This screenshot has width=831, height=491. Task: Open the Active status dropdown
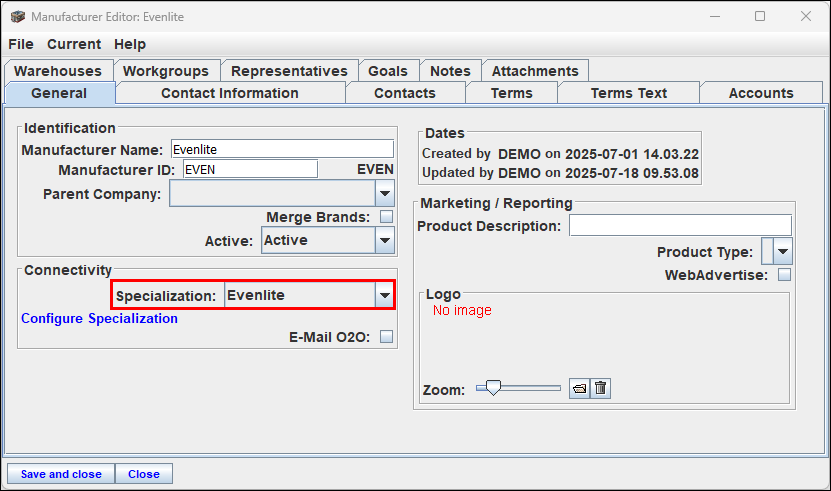(x=385, y=240)
